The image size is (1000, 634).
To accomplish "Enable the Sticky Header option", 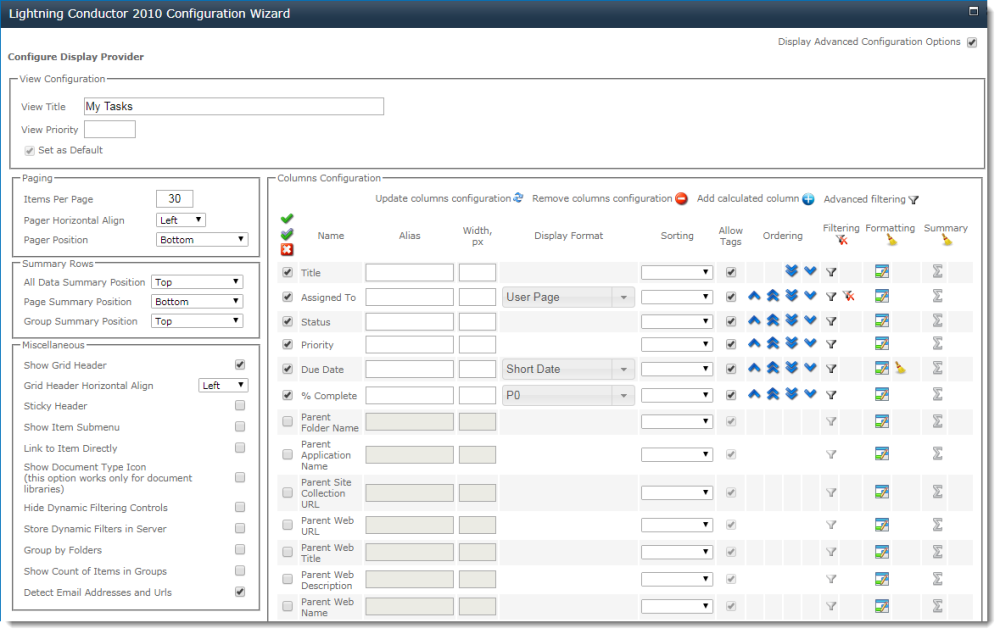I will tap(239, 405).
